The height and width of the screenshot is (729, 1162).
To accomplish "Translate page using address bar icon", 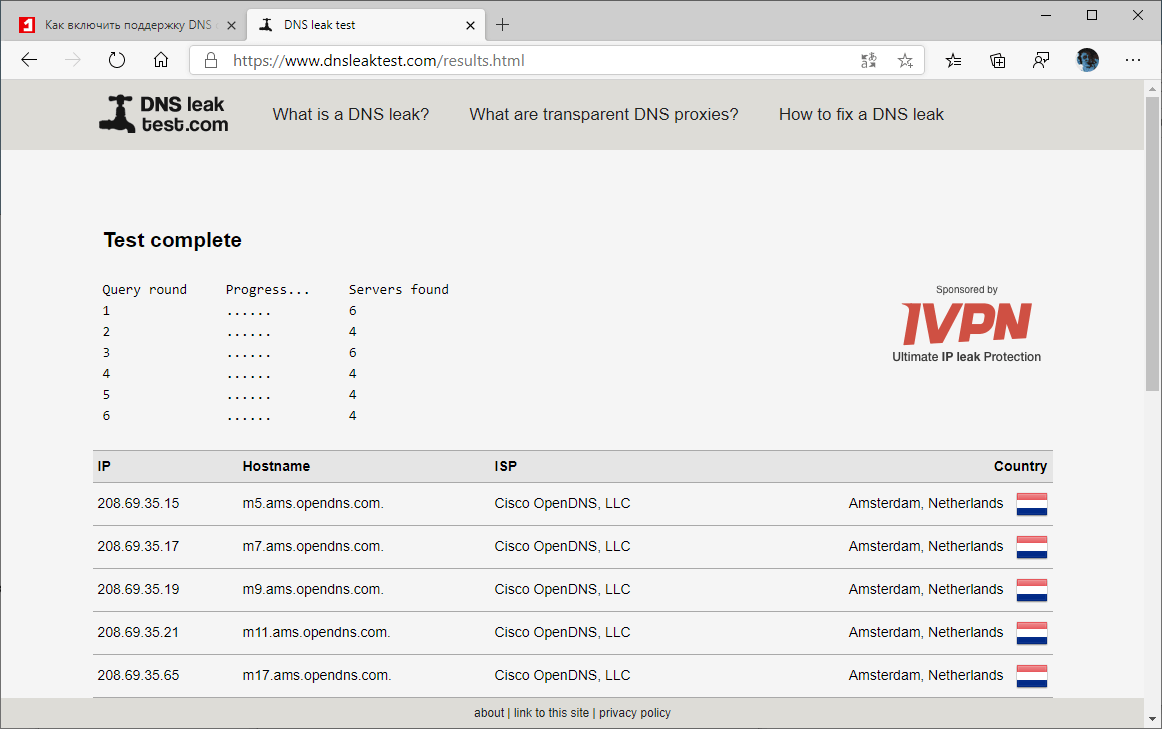I will (869, 61).
